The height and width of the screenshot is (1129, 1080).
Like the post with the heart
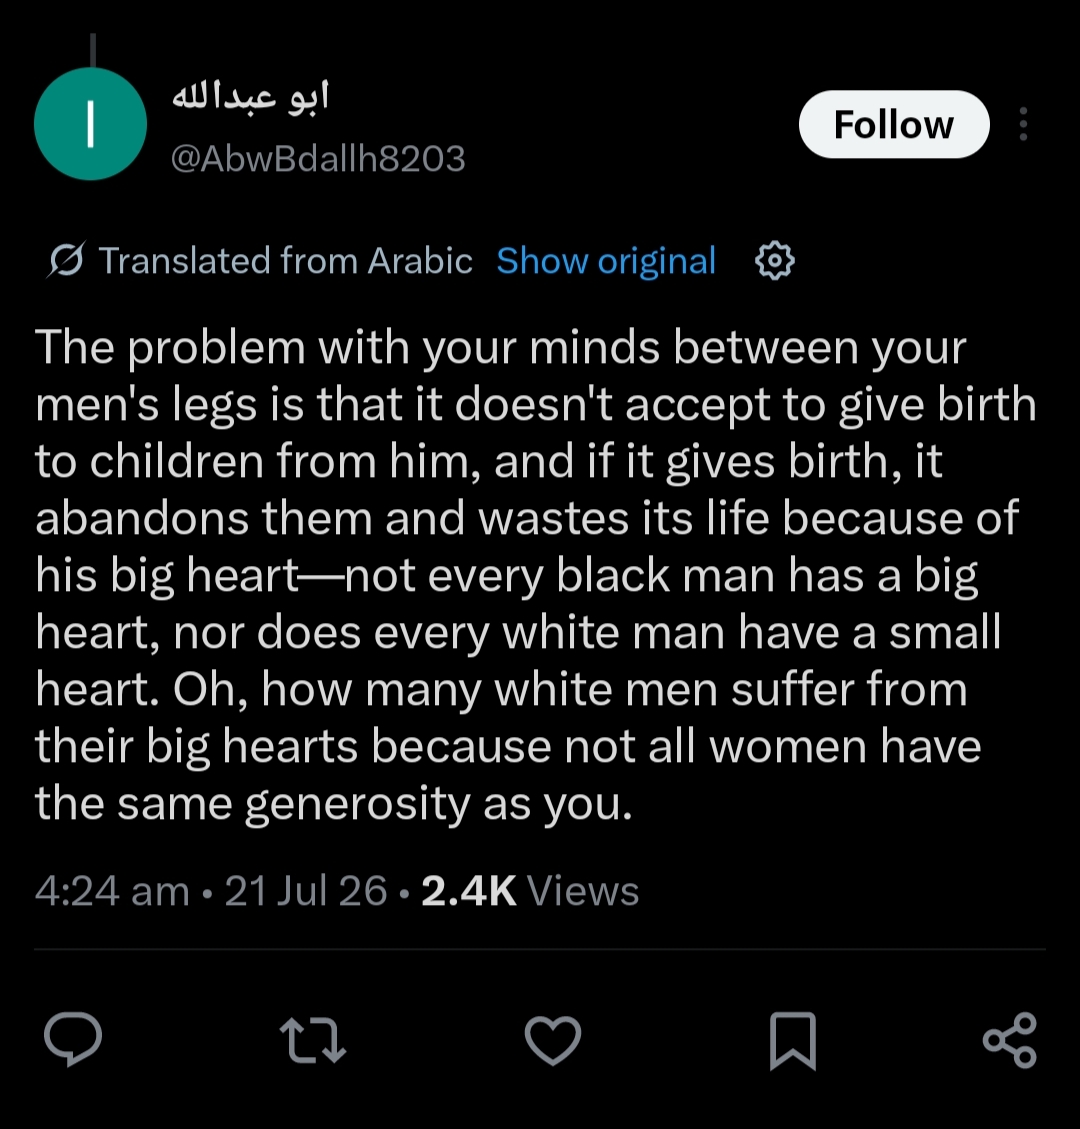[553, 1040]
